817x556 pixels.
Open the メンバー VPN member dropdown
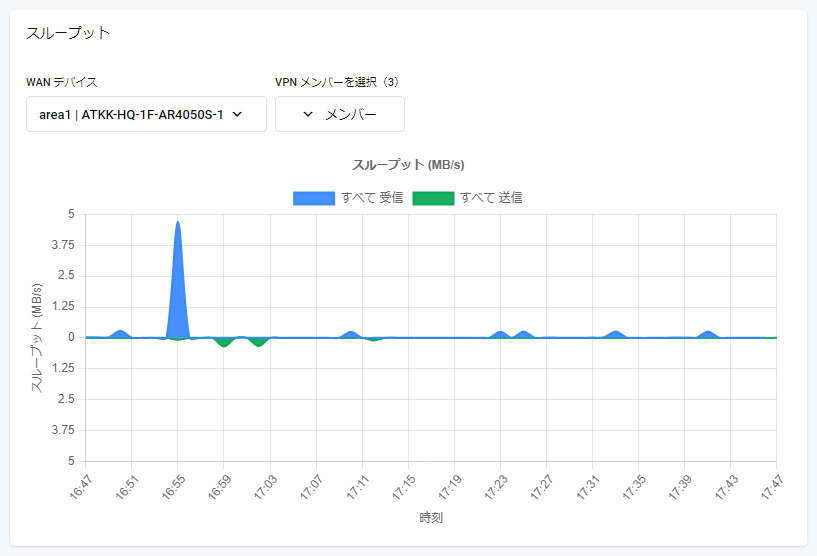[x=340, y=114]
